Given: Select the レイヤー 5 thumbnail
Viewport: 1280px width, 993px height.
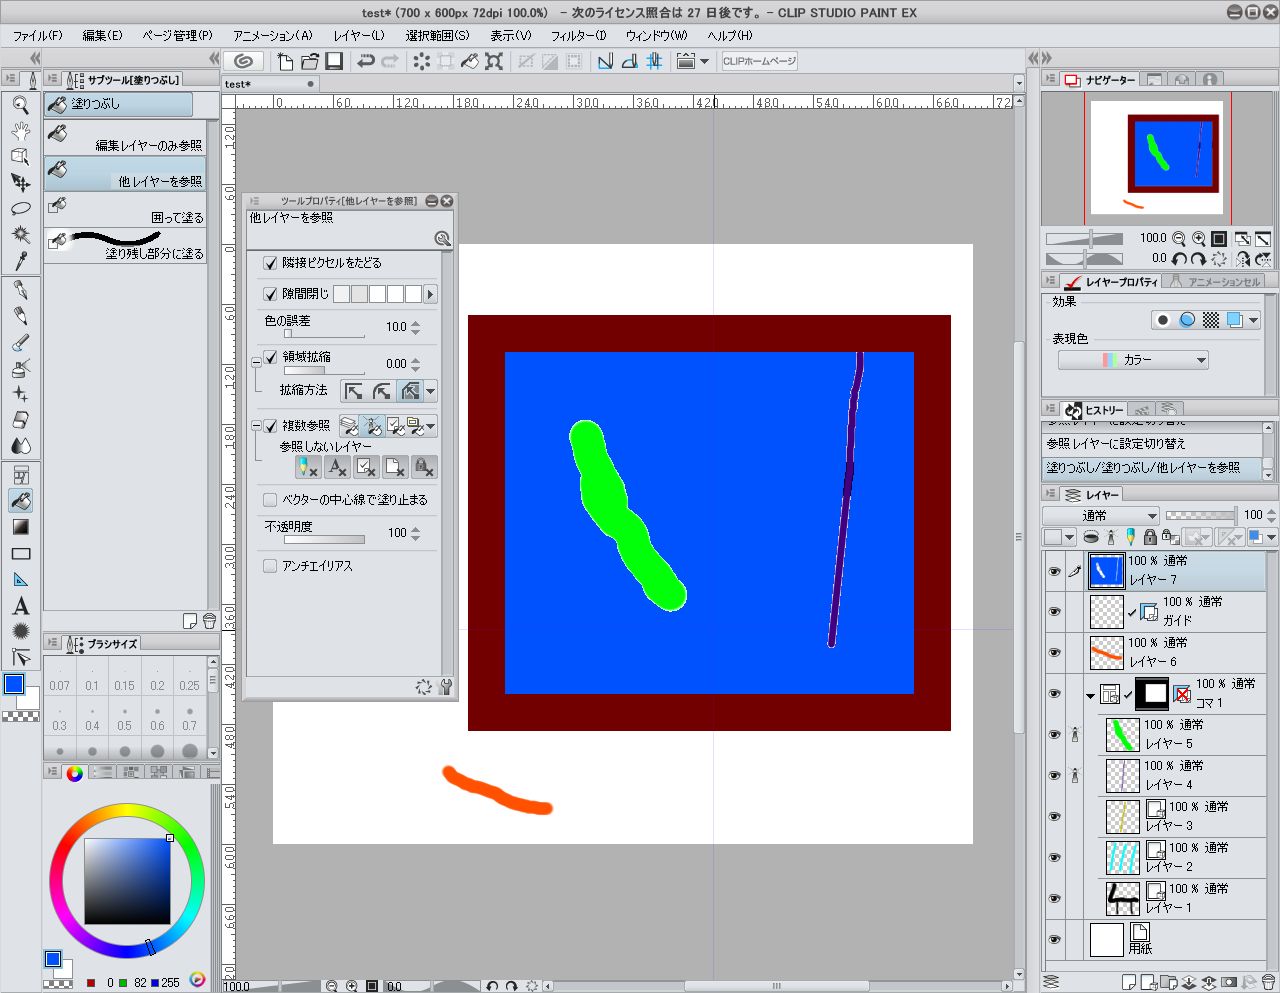Looking at the screenshot, I should click(x=1123, y=735).
